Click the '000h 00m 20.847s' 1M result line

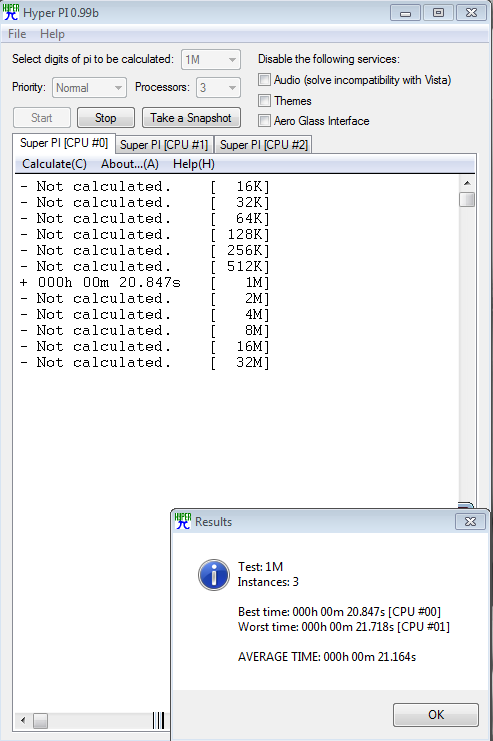coord(145,283)
